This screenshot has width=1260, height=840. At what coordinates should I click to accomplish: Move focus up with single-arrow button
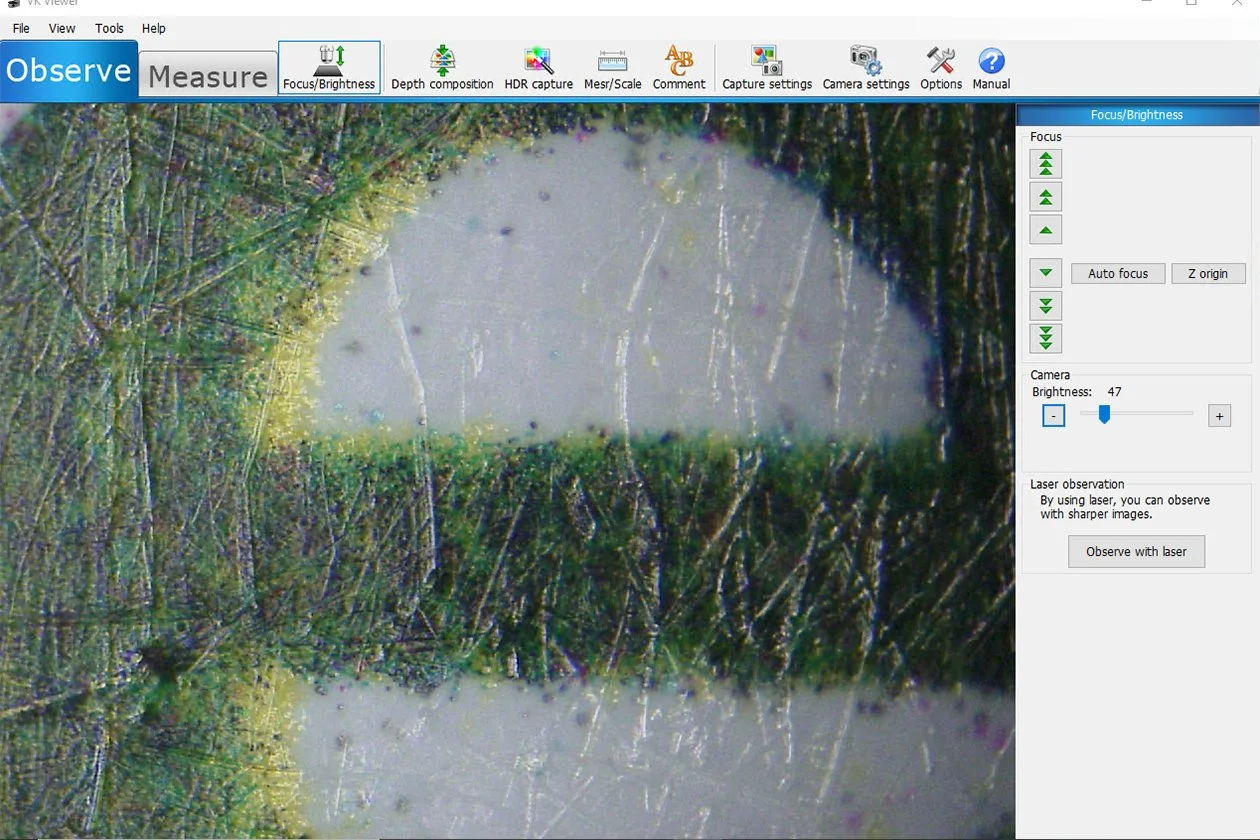pos(1046,229)
